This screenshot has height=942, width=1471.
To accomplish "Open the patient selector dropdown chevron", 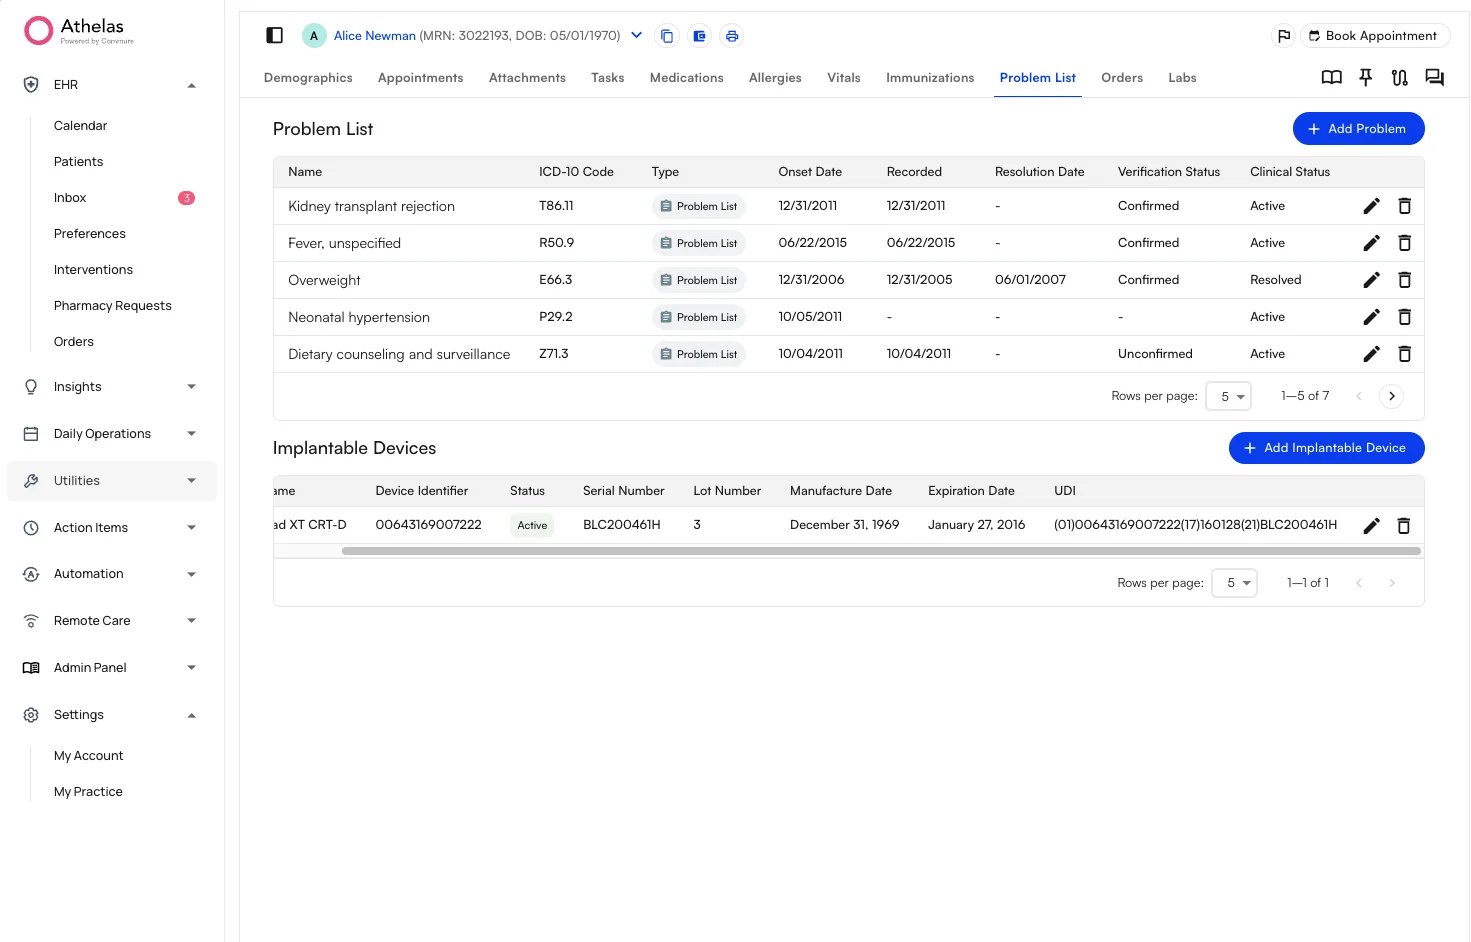I will point(636,35).
